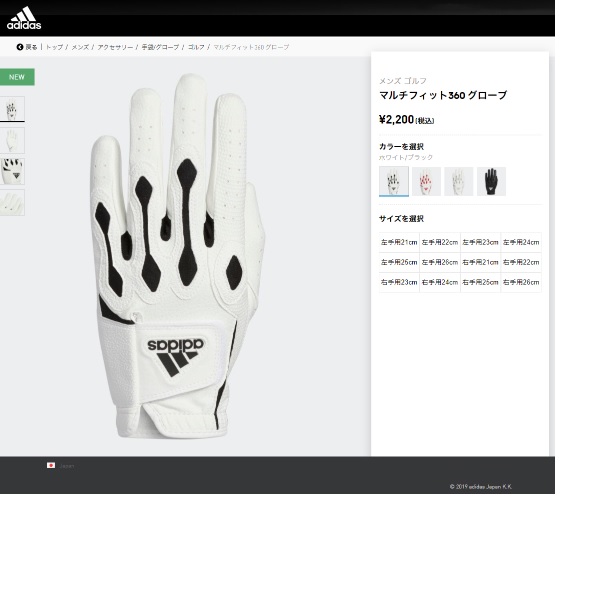
Task: Open the fourth, bottom thumbnail image
Action: click(12, 202)
